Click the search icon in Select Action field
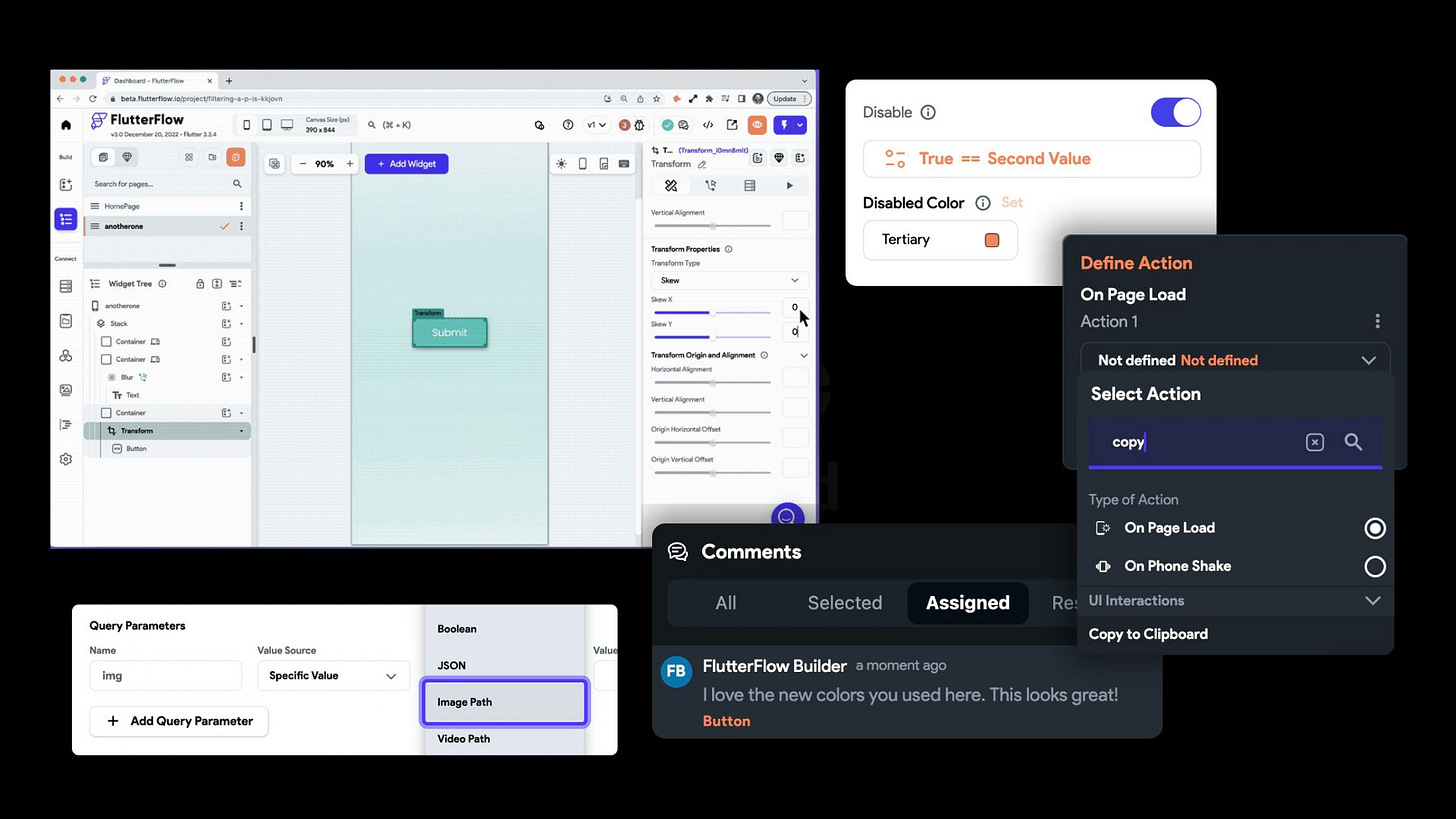The width and height of the screenshot is (1456, 819). (1353, 442)
